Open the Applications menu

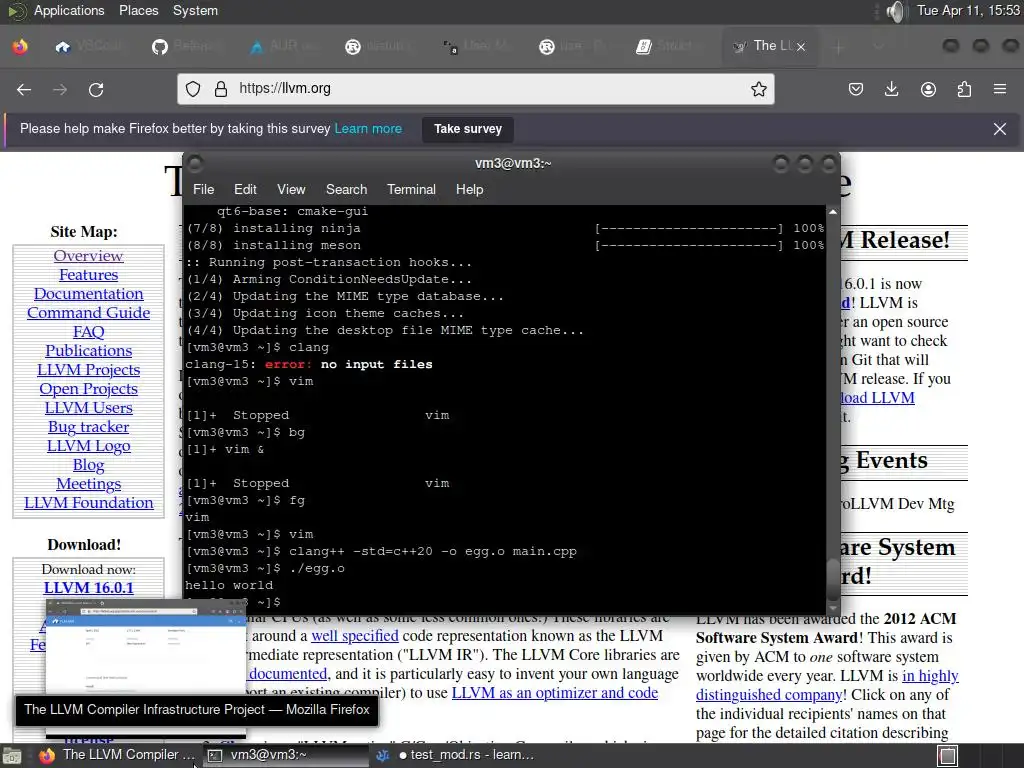click(69, 10)
